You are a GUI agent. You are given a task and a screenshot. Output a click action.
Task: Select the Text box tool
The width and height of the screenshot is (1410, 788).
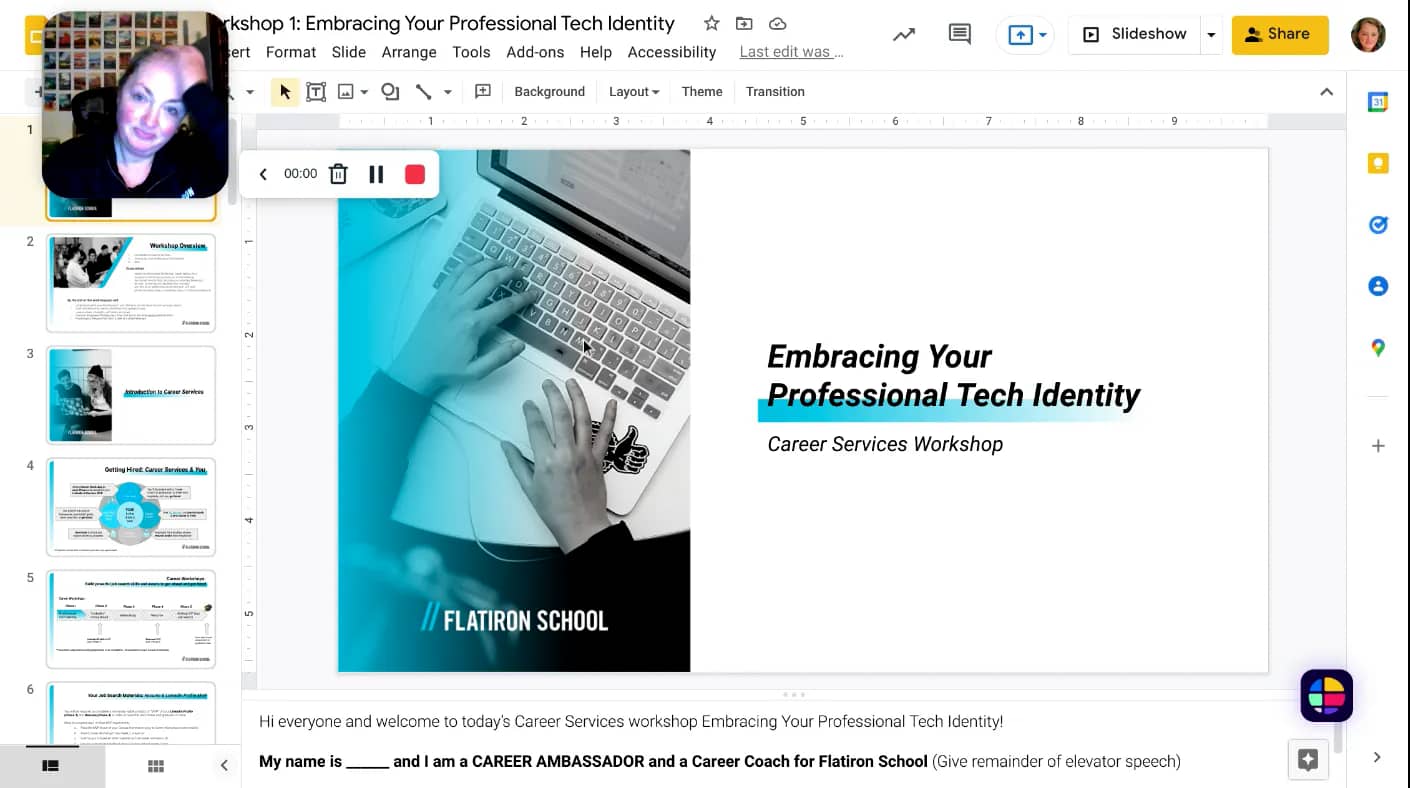point(316,92)
